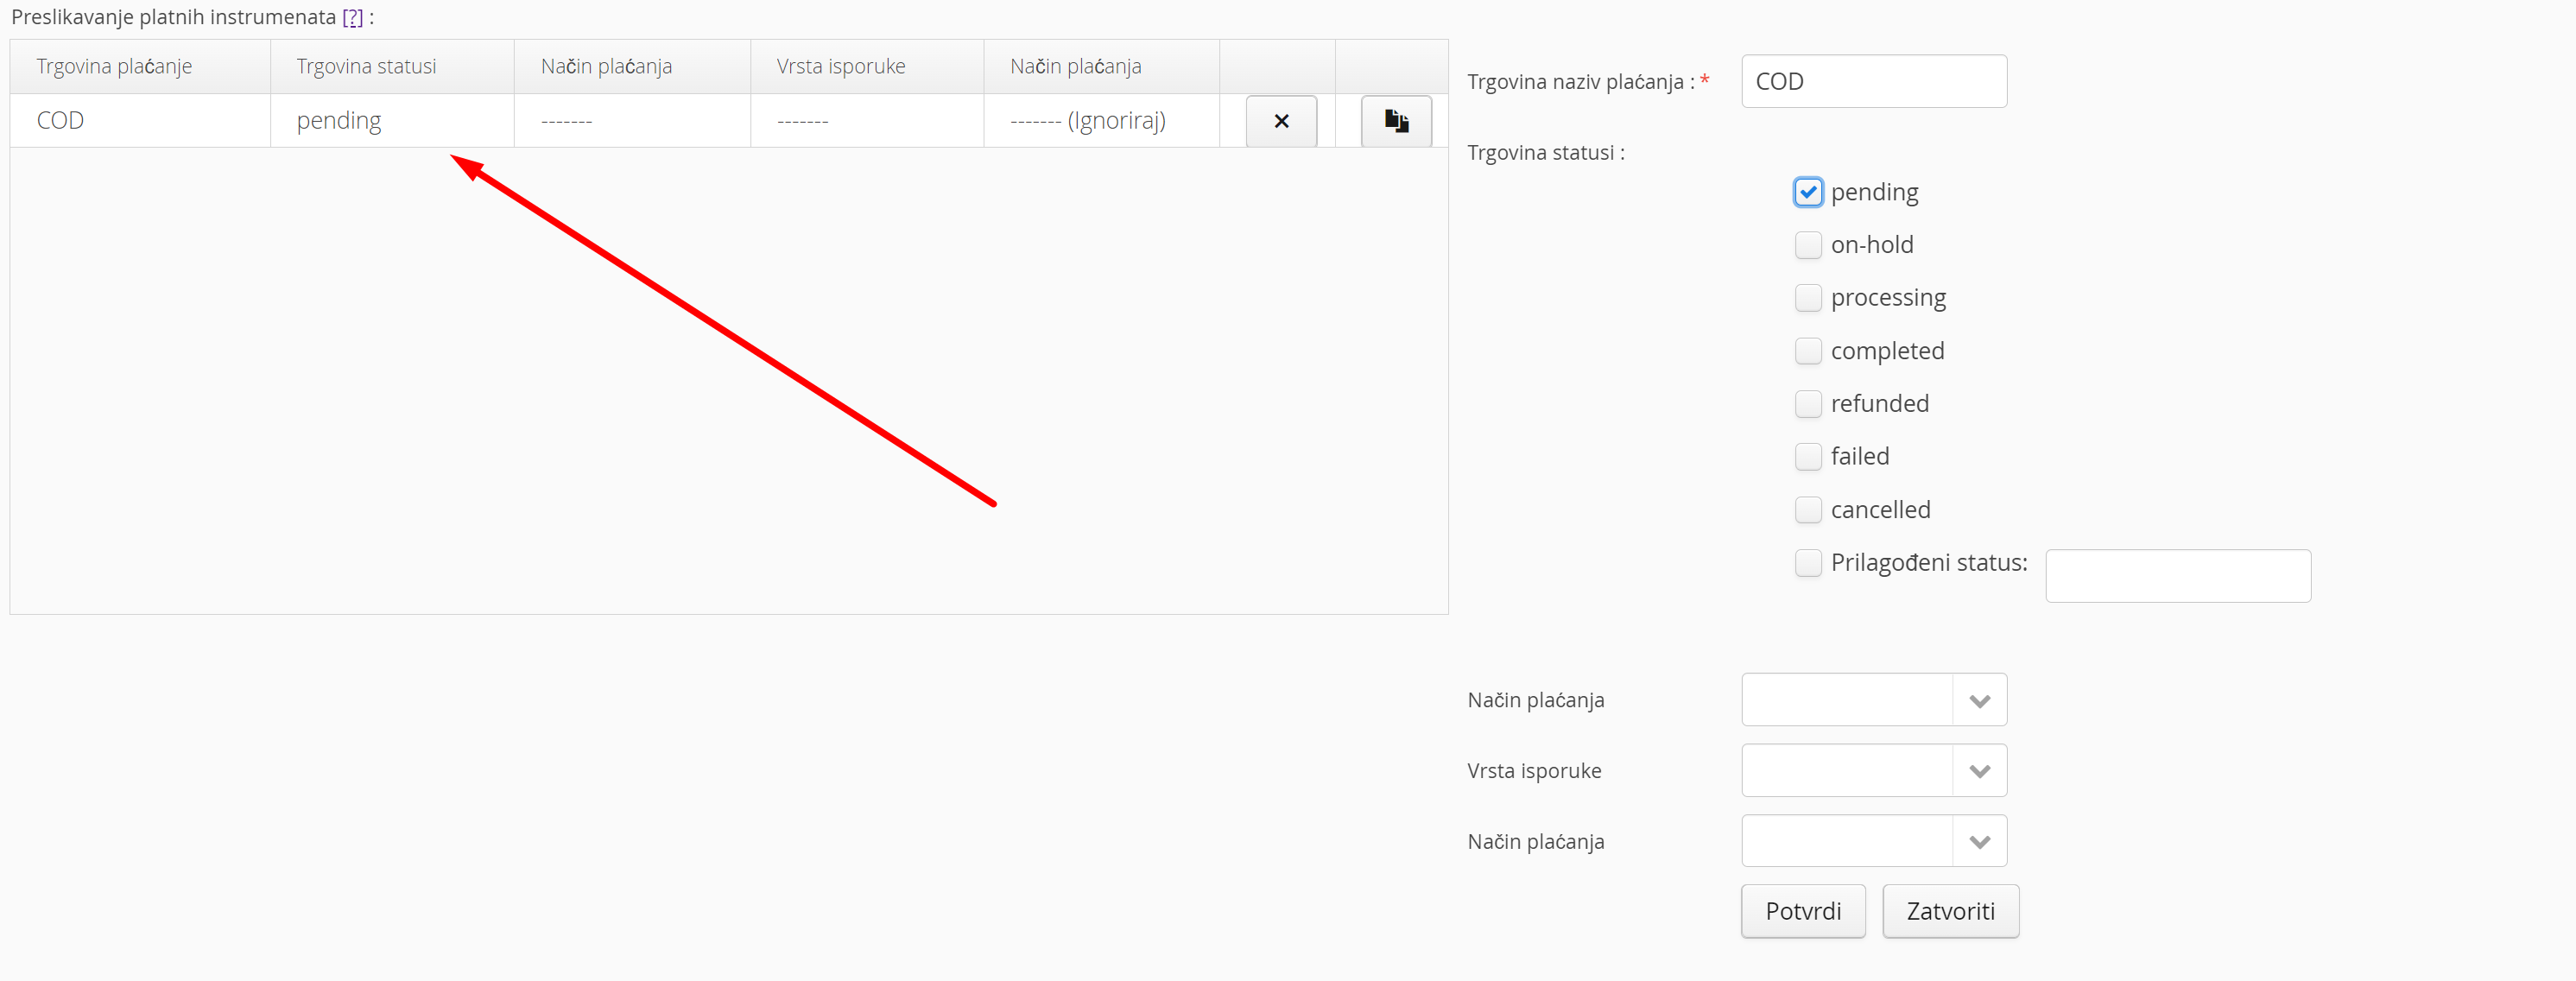Click the Zatvoriti button
The height and width of the screenshot is (981, 2576).
pyautogui.click(x=1949, y=911)
